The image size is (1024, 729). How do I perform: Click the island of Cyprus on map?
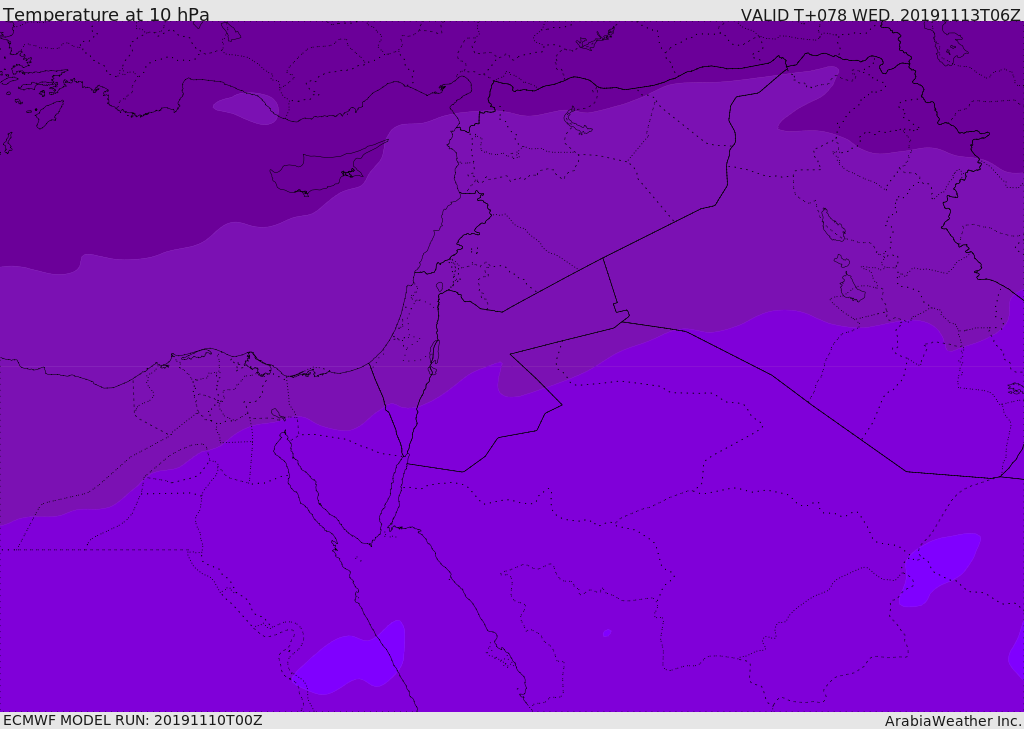point(327,170)
